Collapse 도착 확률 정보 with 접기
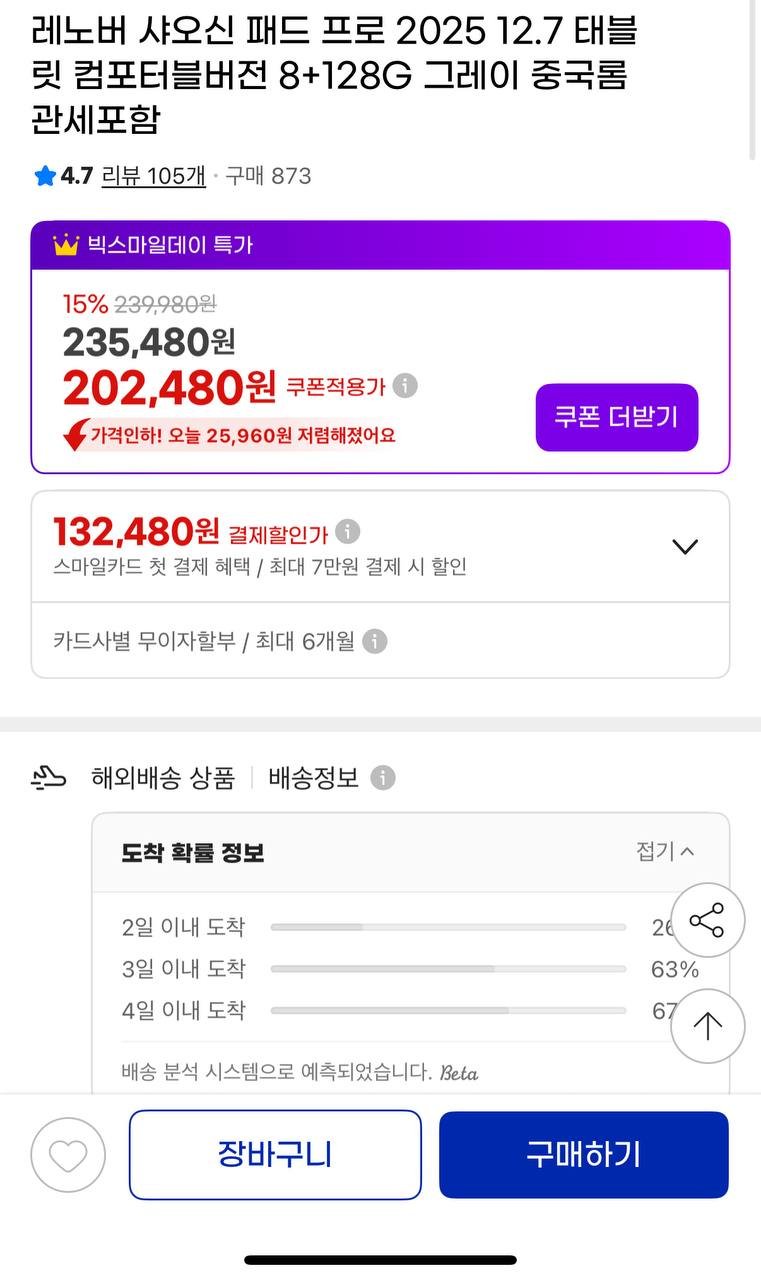The image size is (761, 1280). (x=665, y=852)
